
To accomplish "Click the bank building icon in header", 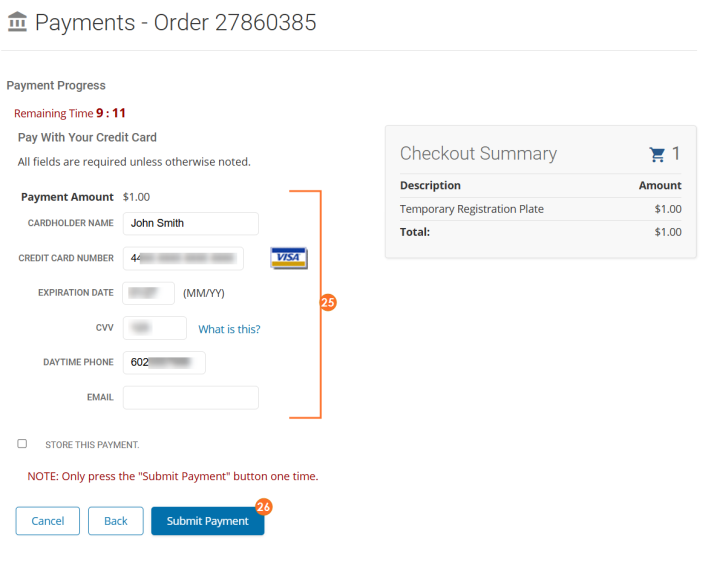I will 17,22.
